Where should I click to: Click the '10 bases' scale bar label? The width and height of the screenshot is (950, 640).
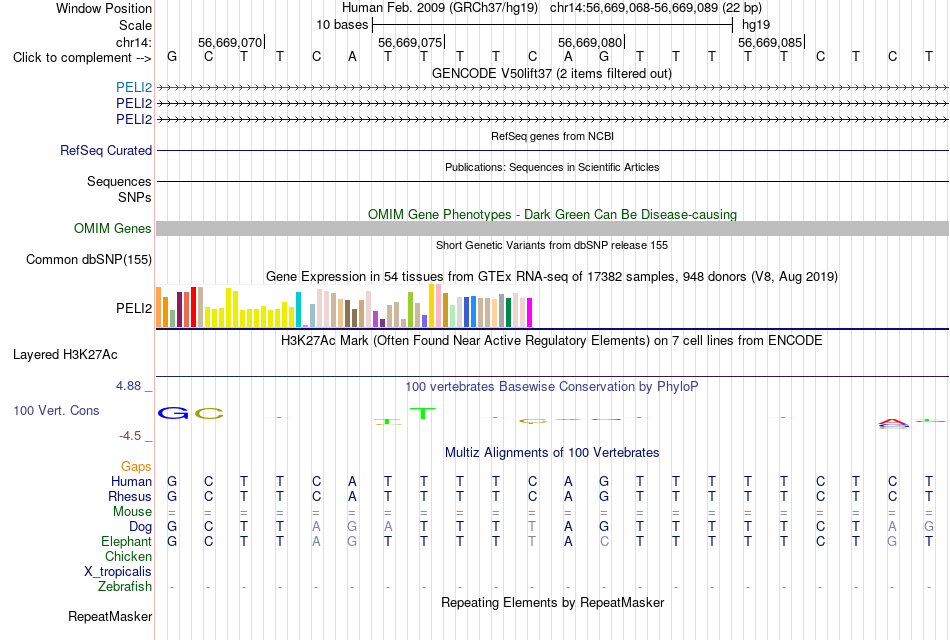tap(342, 25)
